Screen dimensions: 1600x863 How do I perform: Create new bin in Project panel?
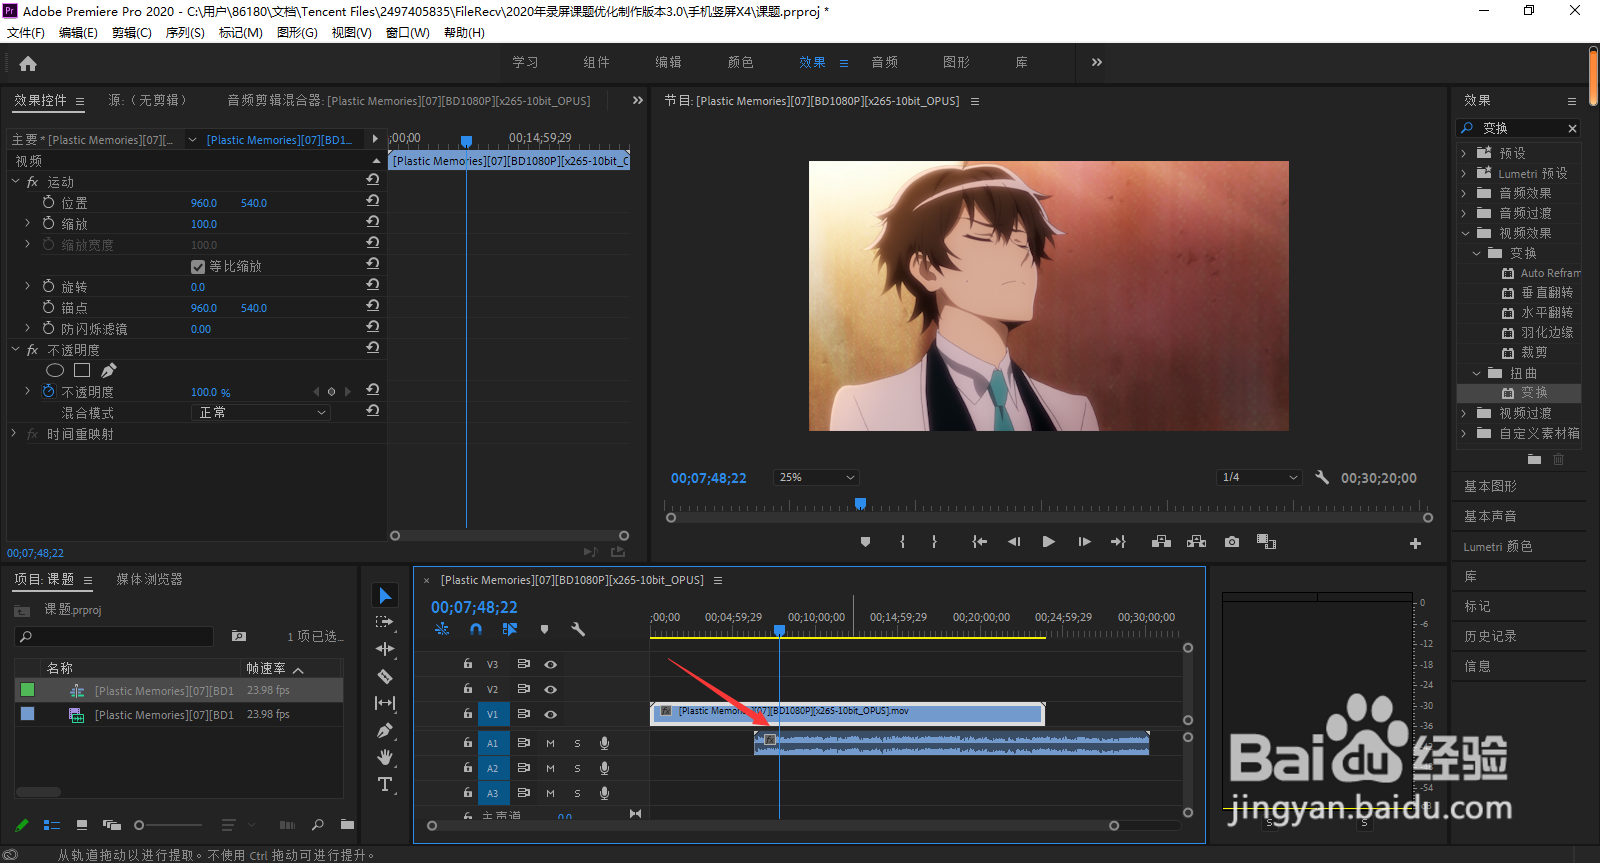(347, 825)
